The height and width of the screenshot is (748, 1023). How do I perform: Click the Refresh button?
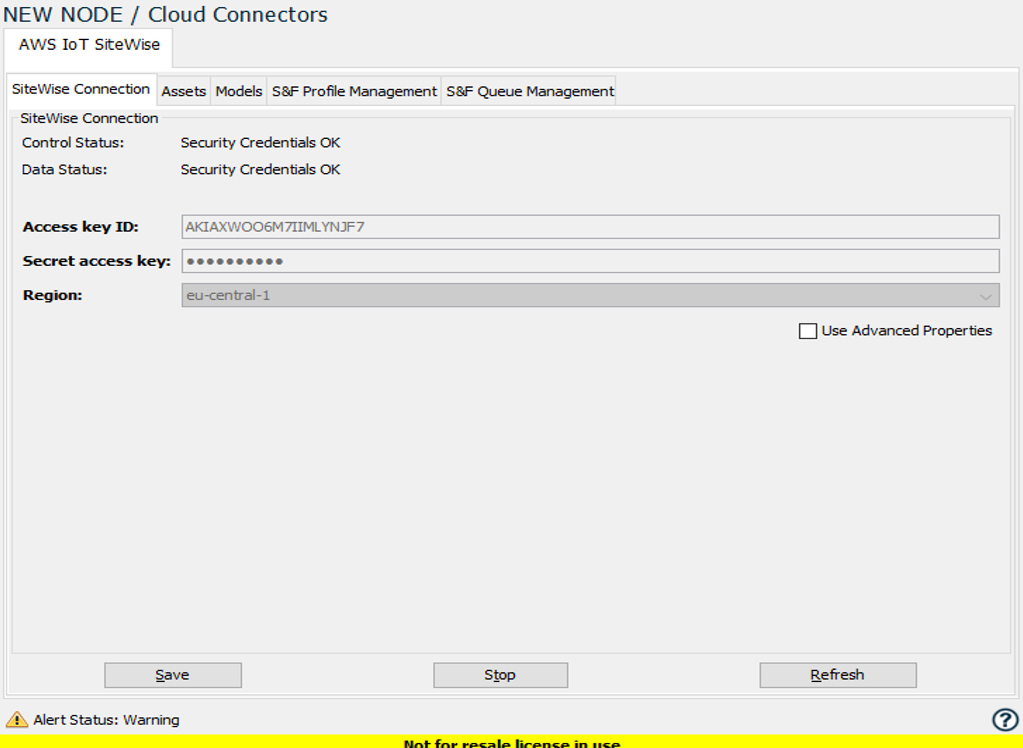[837, 674]
